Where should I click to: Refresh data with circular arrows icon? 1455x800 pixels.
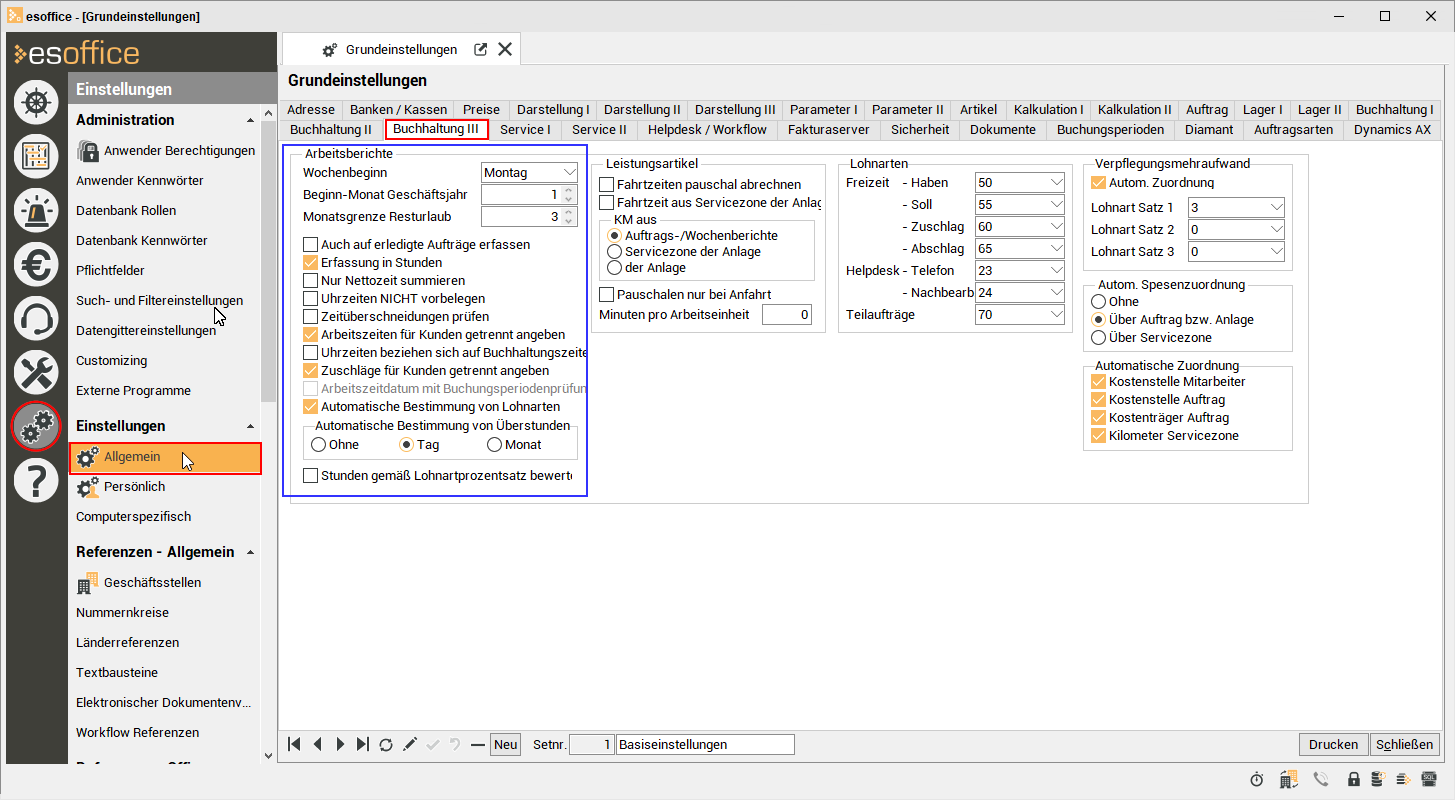386,744
